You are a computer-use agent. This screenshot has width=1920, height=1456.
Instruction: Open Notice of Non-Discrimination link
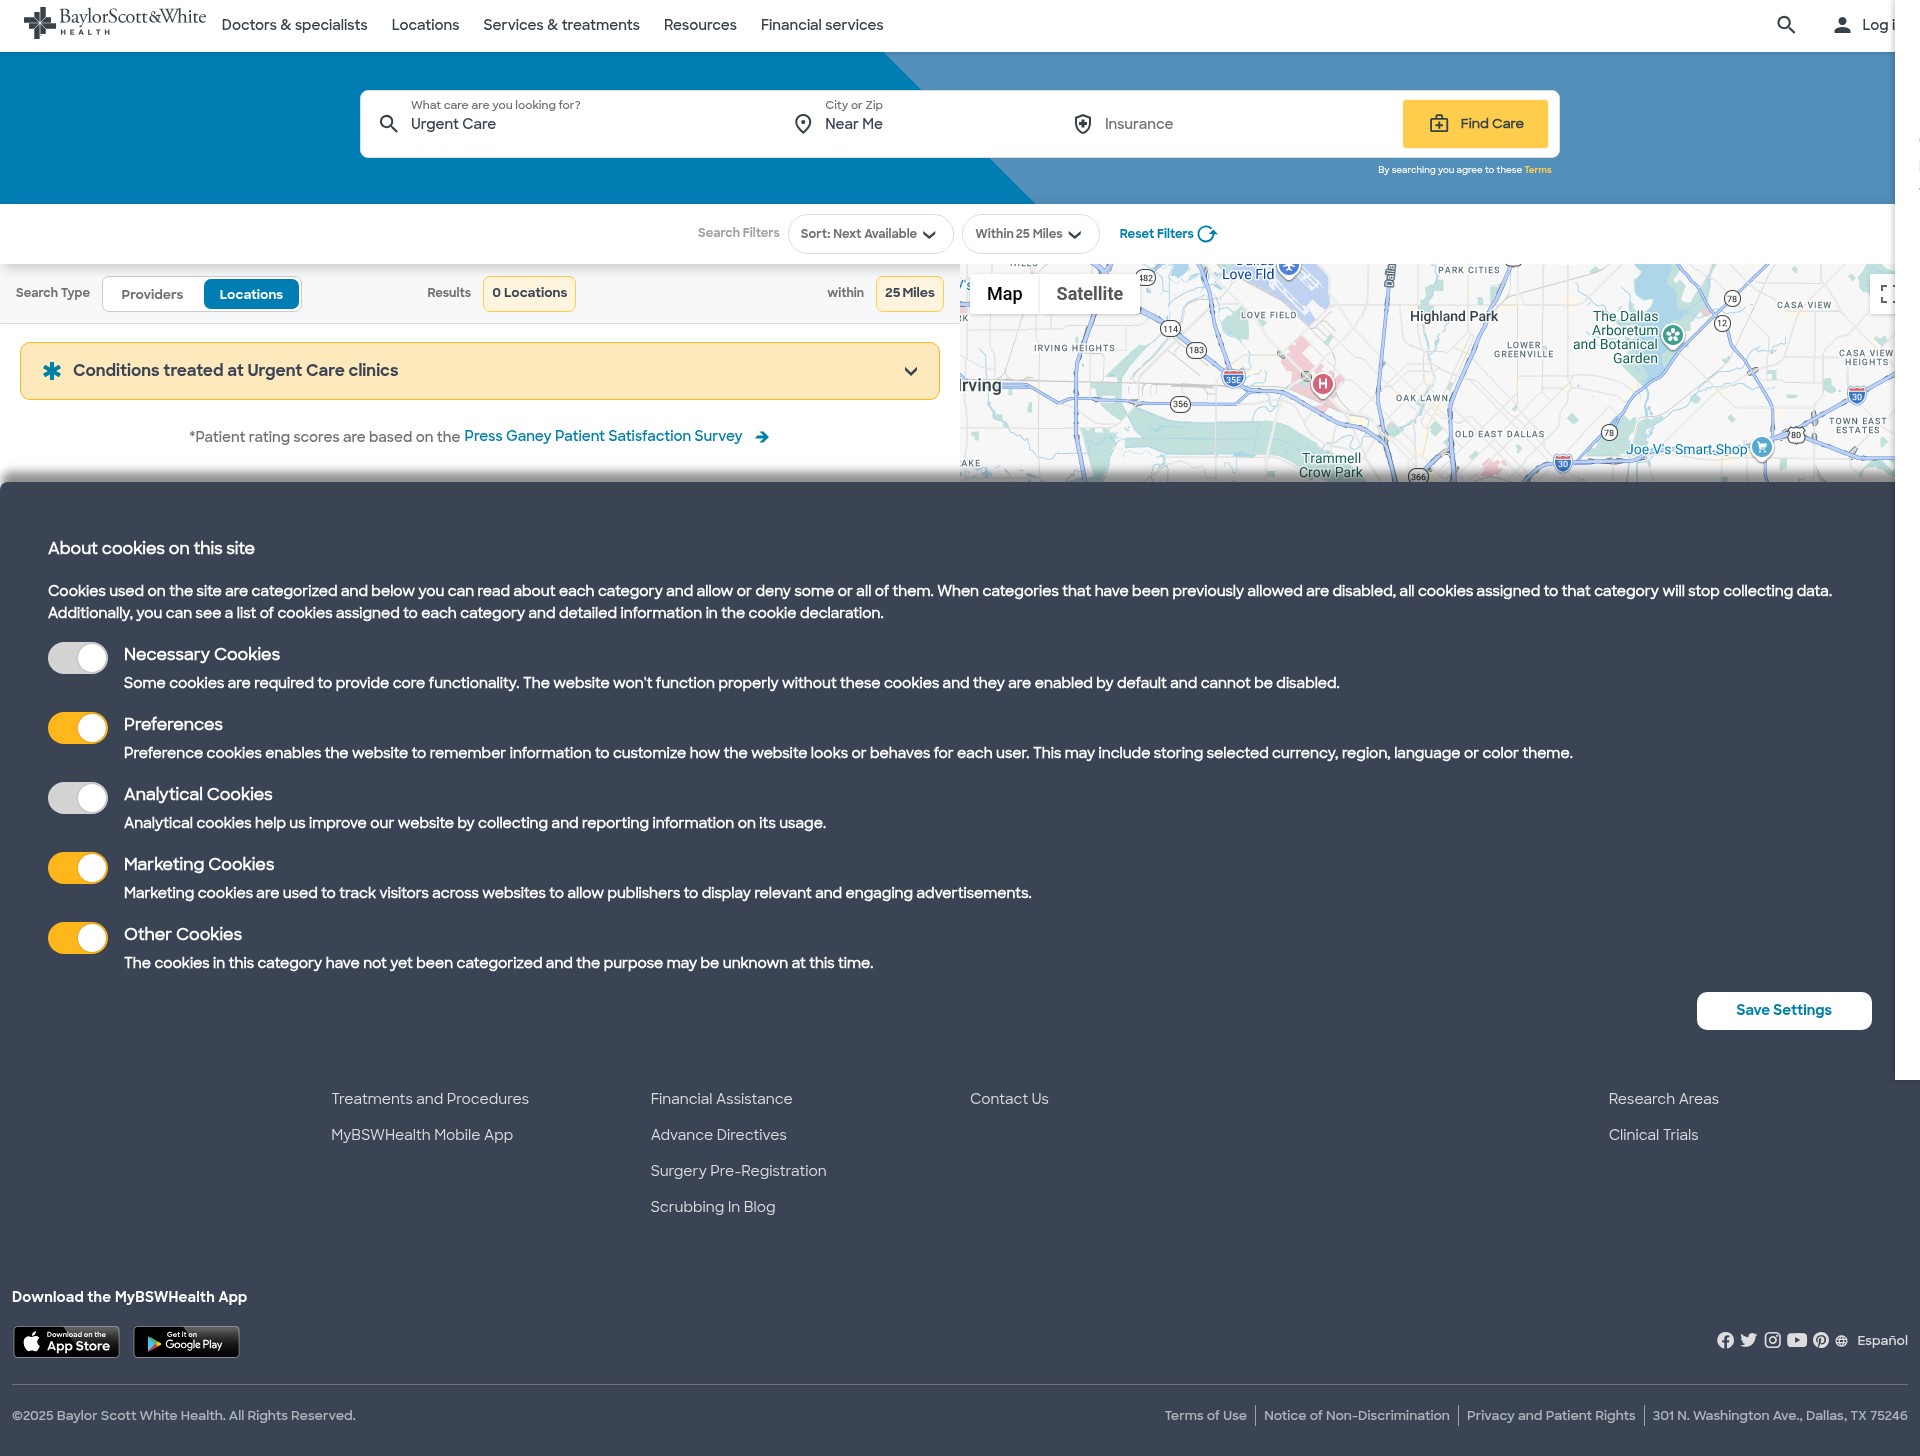(1356, 1416)
